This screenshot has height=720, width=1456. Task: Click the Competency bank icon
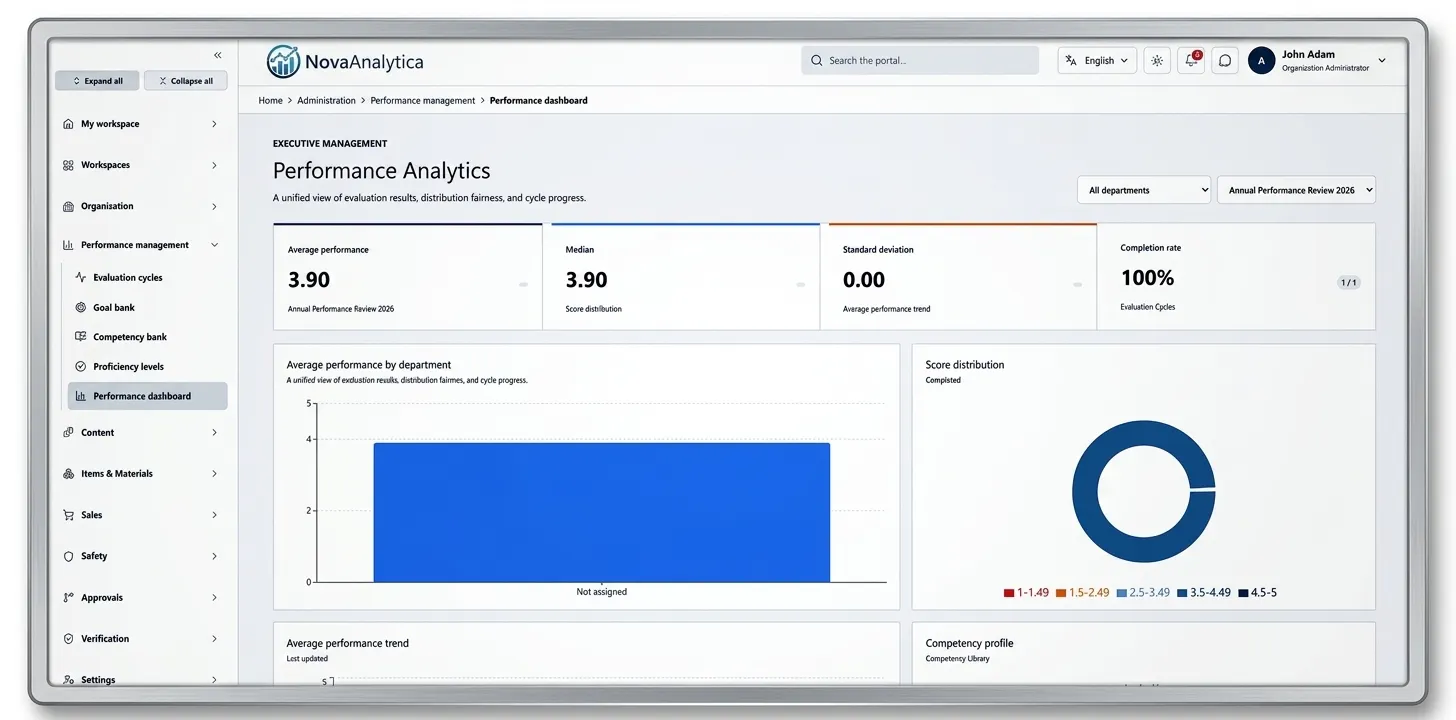tap(81, 337)
